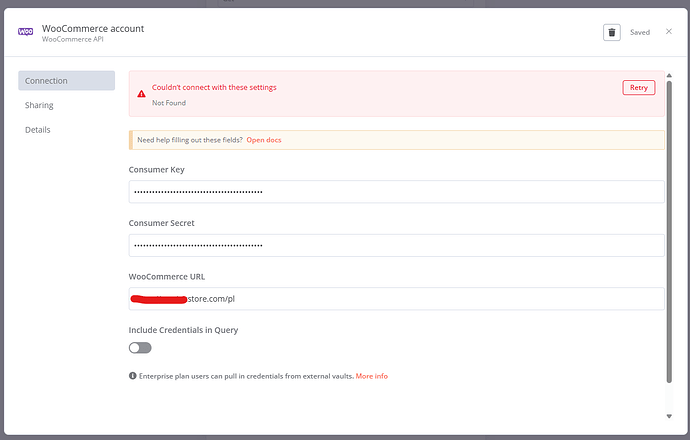Screen dimensions: 690x440
Task: Follow the More info link
Action: (x=372, y=376)
